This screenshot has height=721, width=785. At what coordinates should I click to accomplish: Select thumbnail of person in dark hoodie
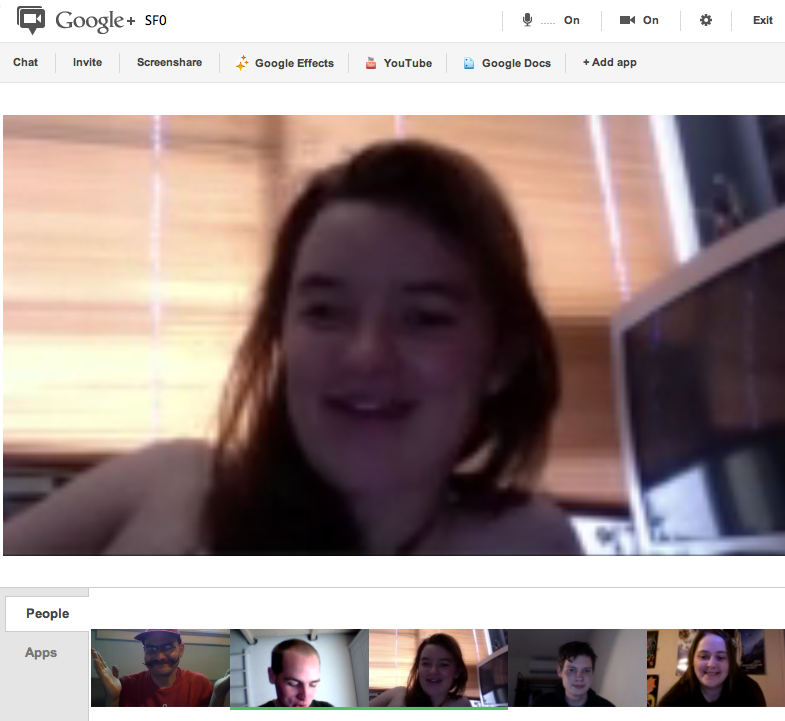pos(577,668)
